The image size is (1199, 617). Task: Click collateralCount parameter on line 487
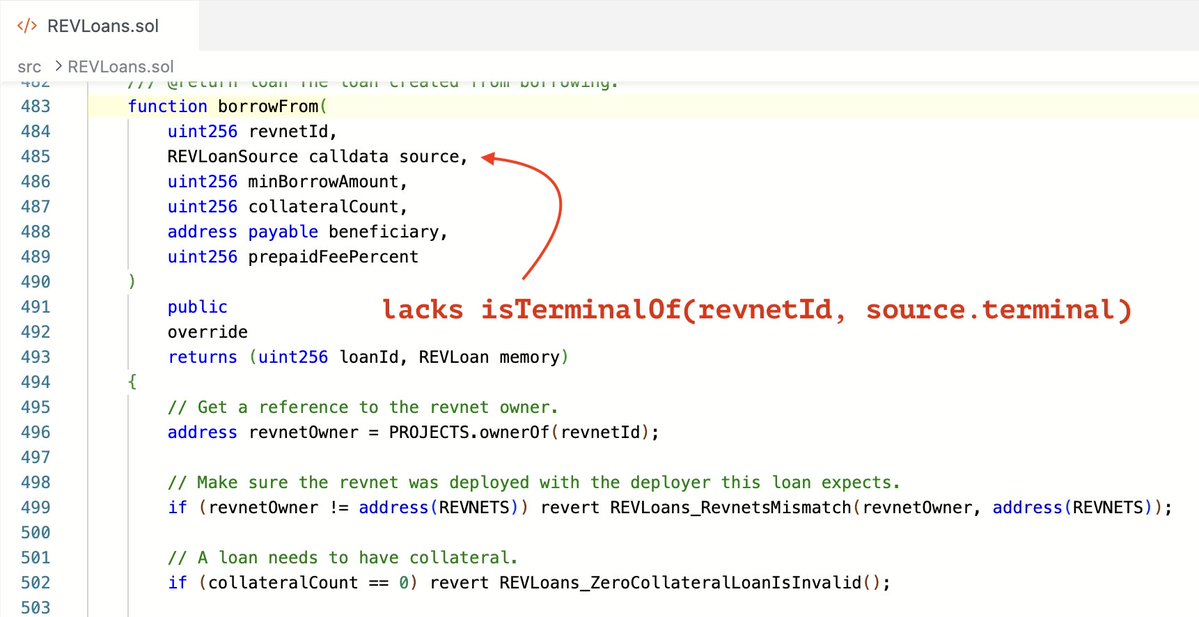pos(323,206)
